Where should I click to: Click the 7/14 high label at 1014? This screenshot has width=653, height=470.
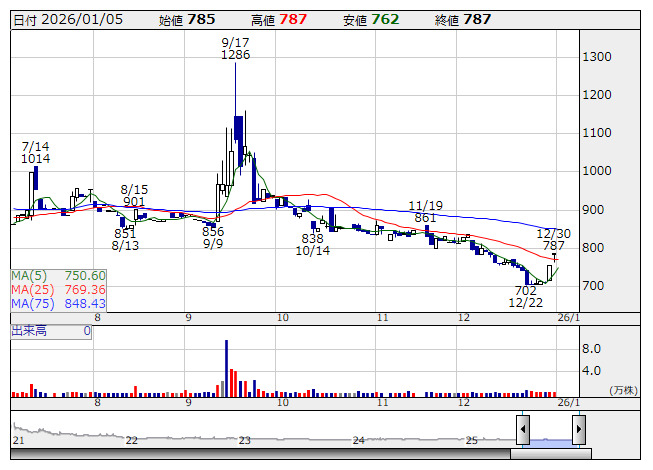tap(35, 152)
